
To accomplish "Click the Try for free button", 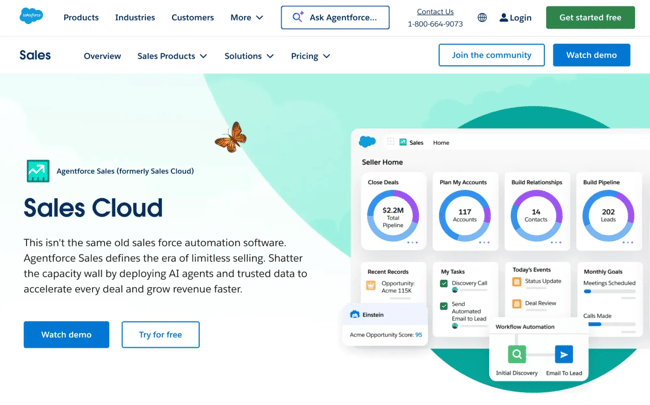I will [x=160, y=335].
